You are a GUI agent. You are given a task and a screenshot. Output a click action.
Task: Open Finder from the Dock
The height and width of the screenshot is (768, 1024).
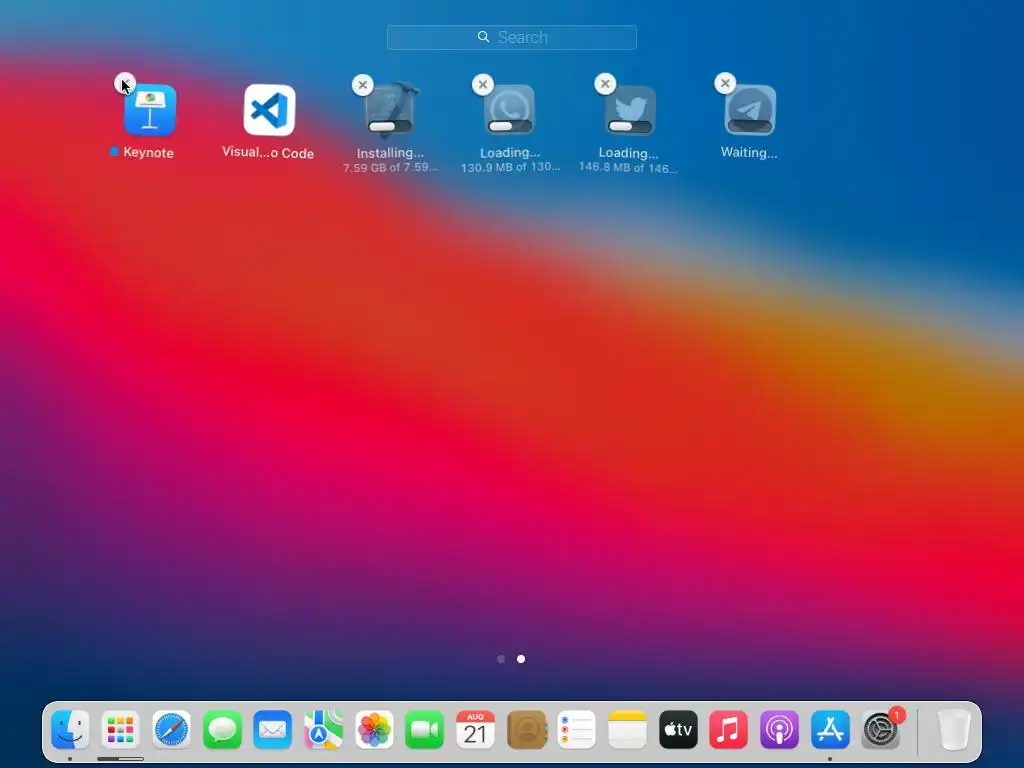[70, 729]
